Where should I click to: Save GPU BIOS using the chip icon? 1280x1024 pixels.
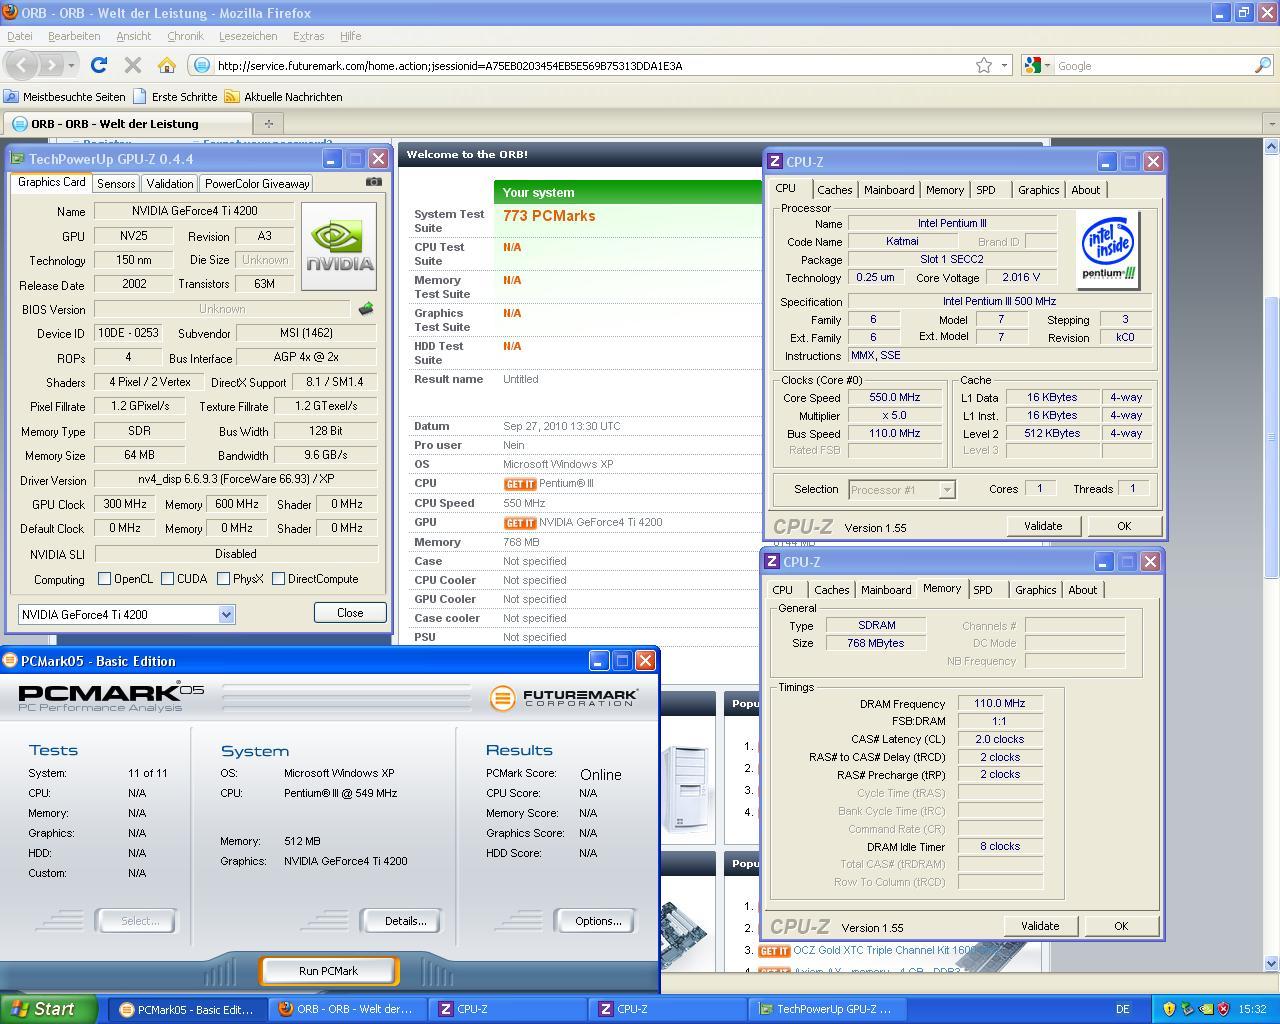tap(366, 309)
